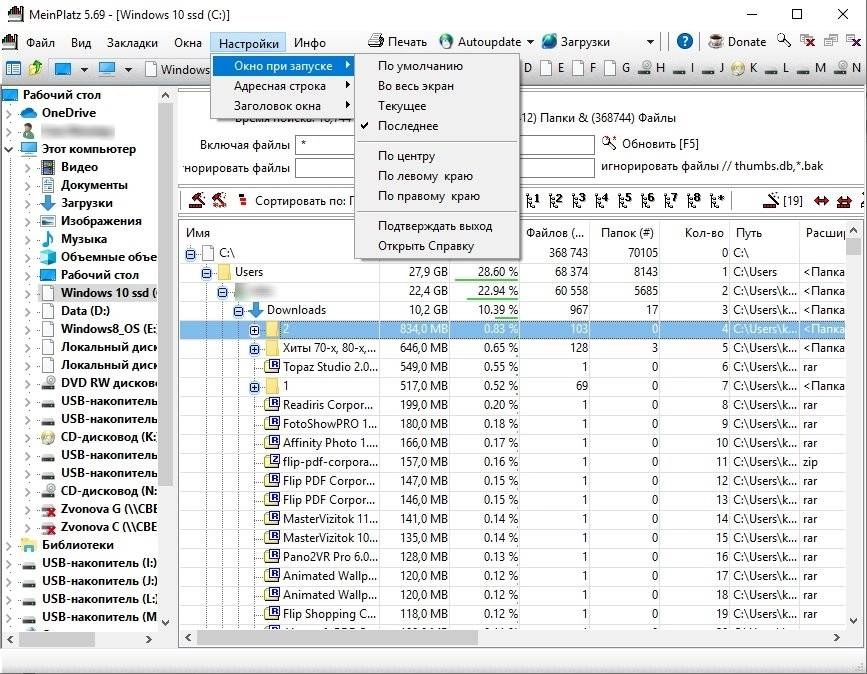Open the Вид menu
The width and height of the screenshot is (867, 674).
[x=81, y=43]
